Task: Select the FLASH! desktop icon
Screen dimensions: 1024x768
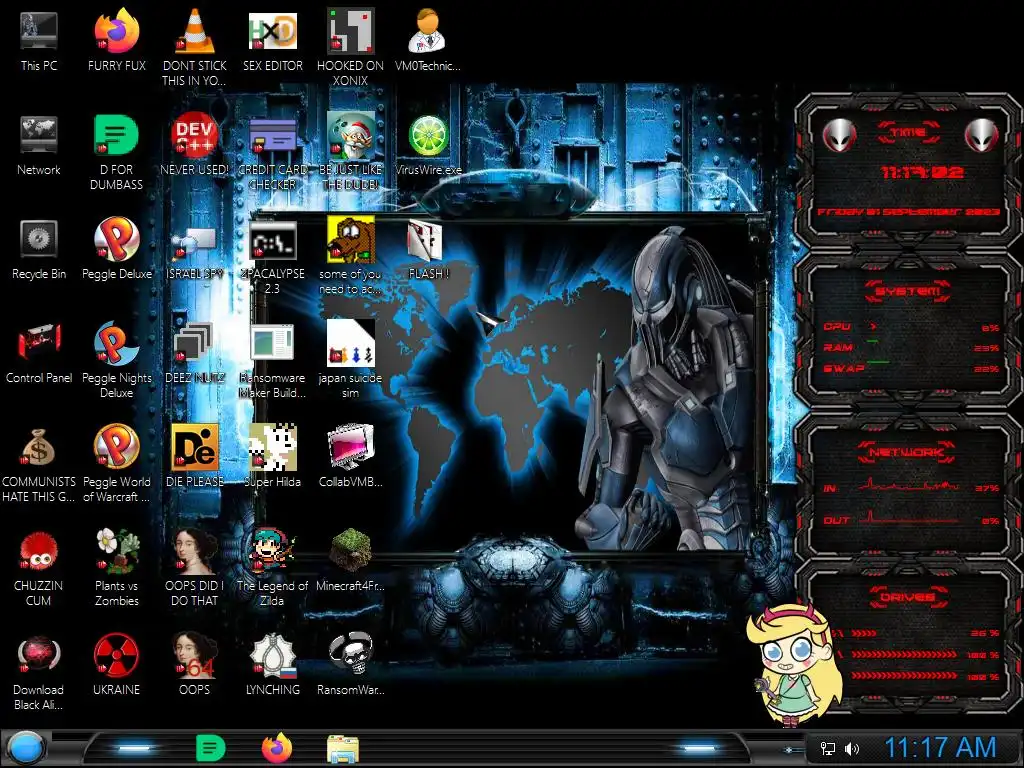Action: [x=428, y=249]
